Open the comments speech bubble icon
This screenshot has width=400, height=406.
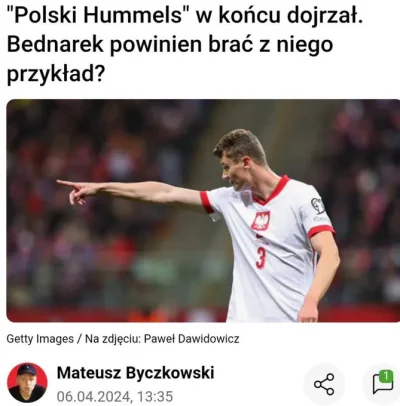coord(382,384)
